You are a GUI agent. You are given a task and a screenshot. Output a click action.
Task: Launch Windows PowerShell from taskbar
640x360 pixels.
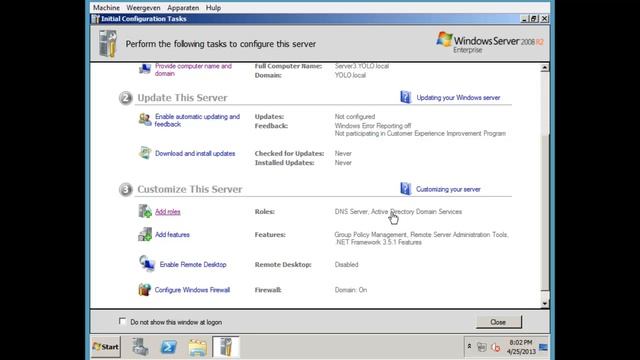point(169,347)
